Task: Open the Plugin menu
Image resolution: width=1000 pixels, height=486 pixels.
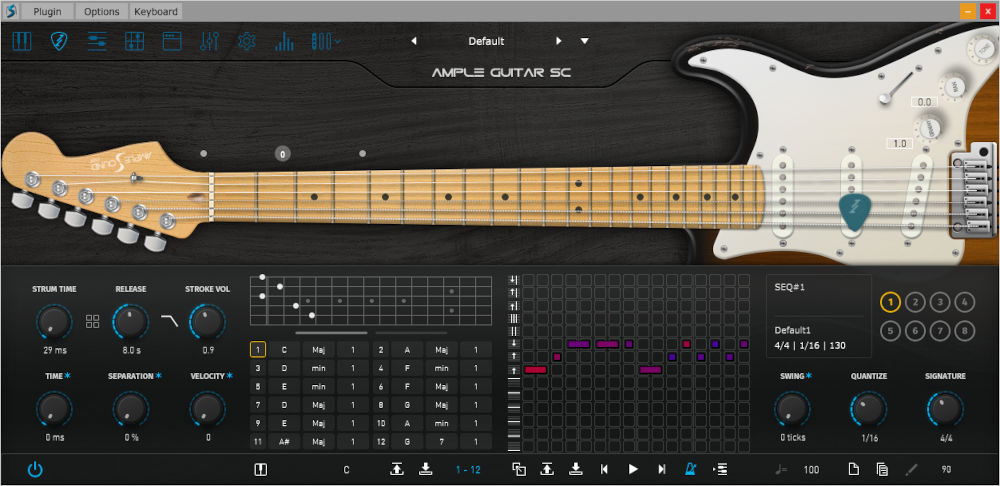Action: [x=47, y=11]
